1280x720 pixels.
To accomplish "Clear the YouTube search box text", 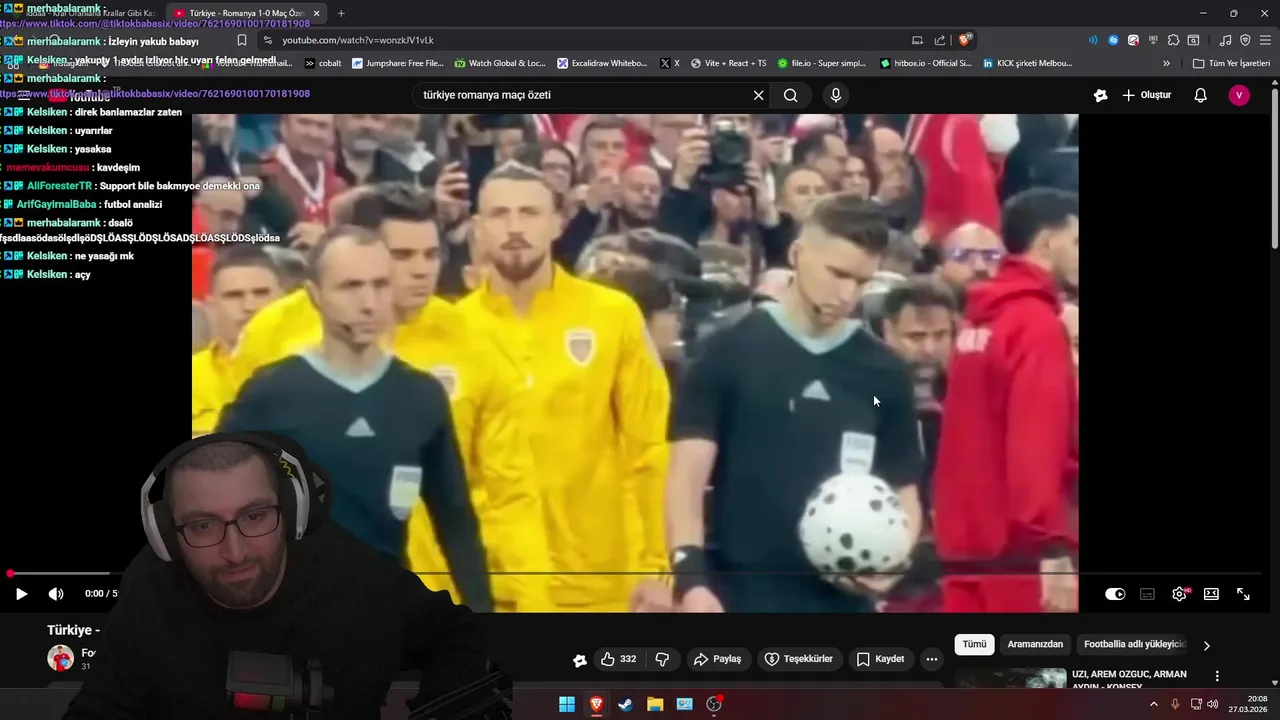I will 758,96.
